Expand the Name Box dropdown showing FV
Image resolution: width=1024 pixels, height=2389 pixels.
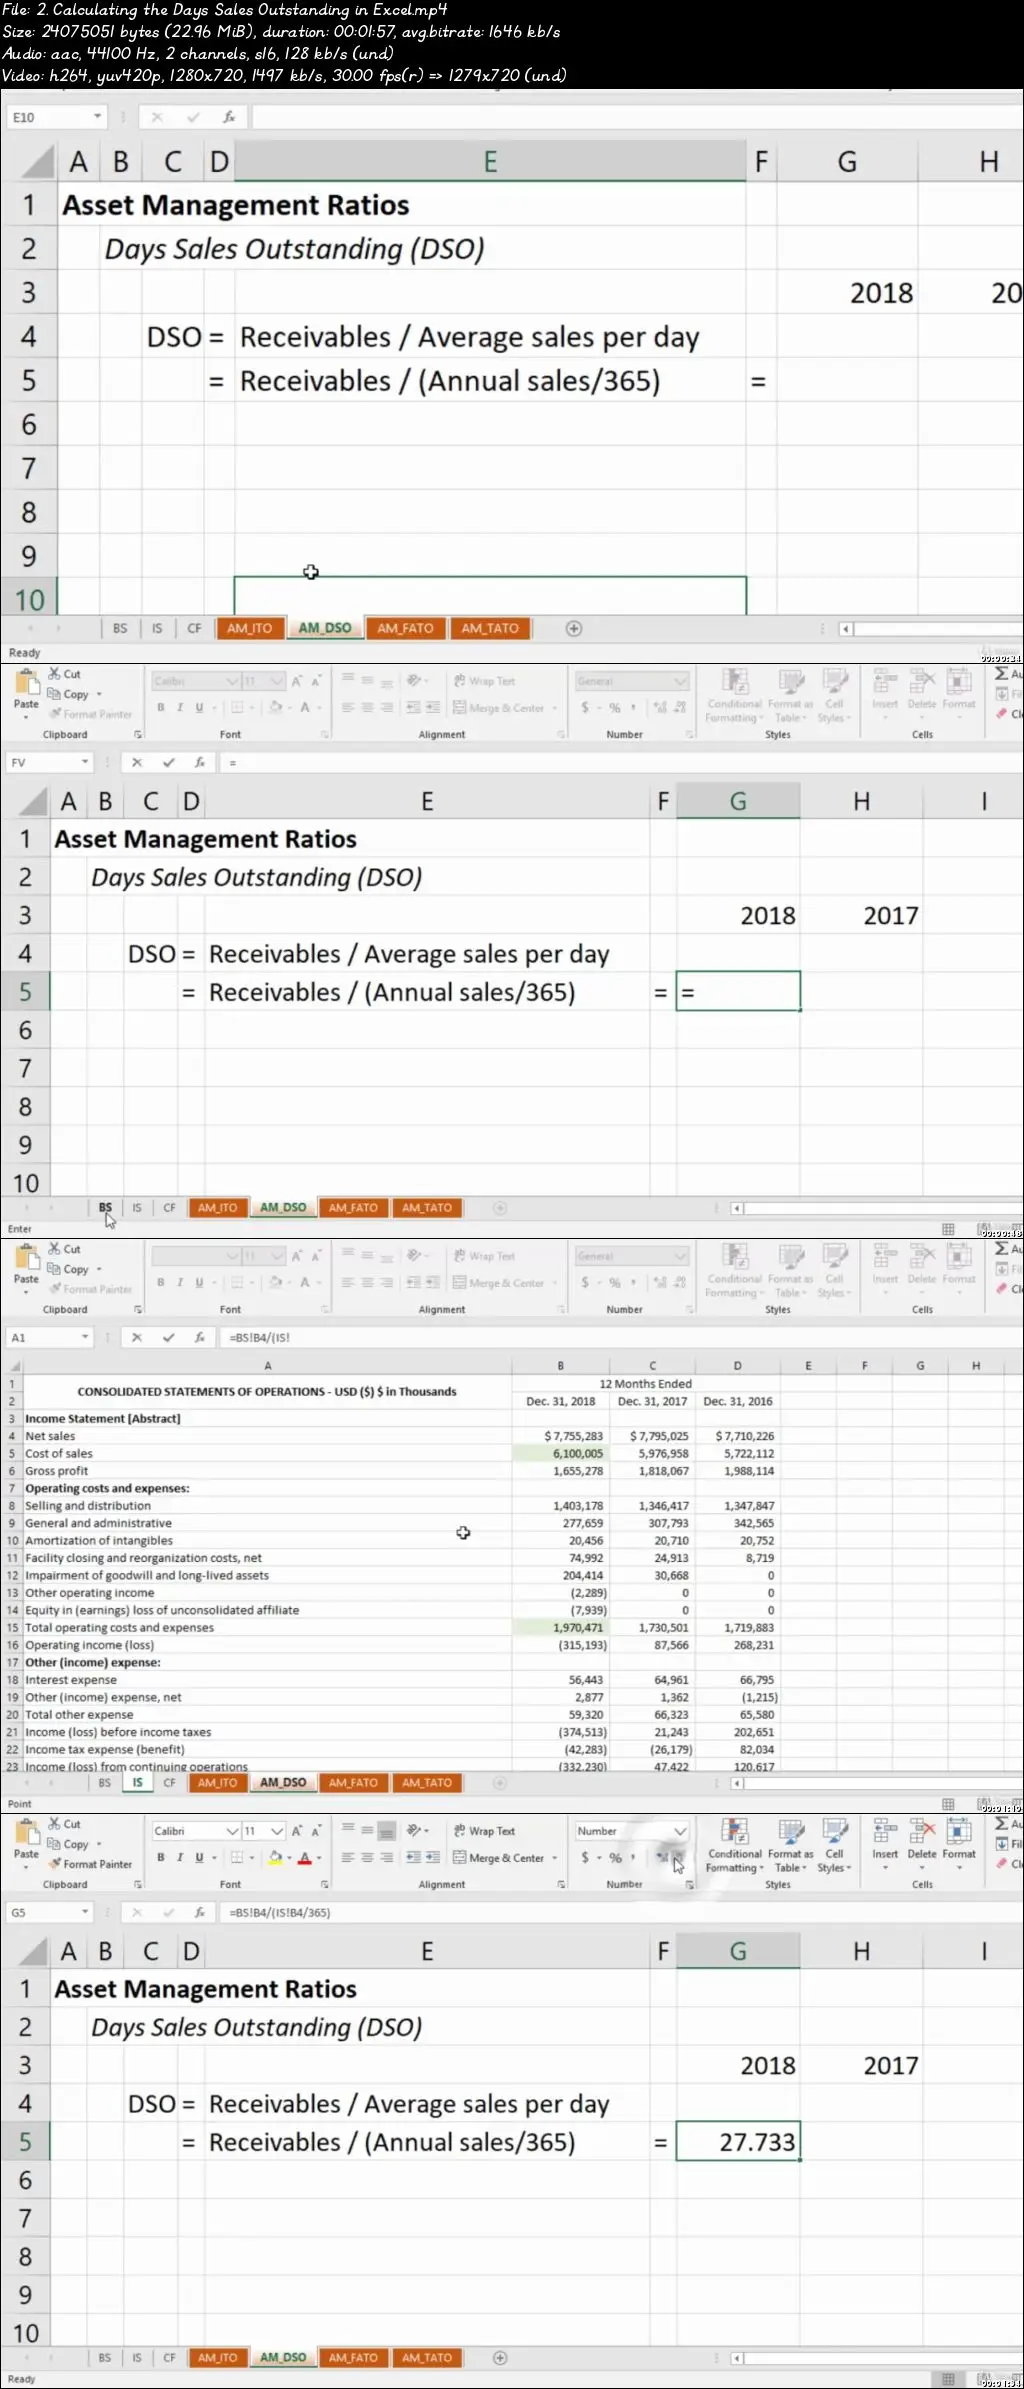85,762
